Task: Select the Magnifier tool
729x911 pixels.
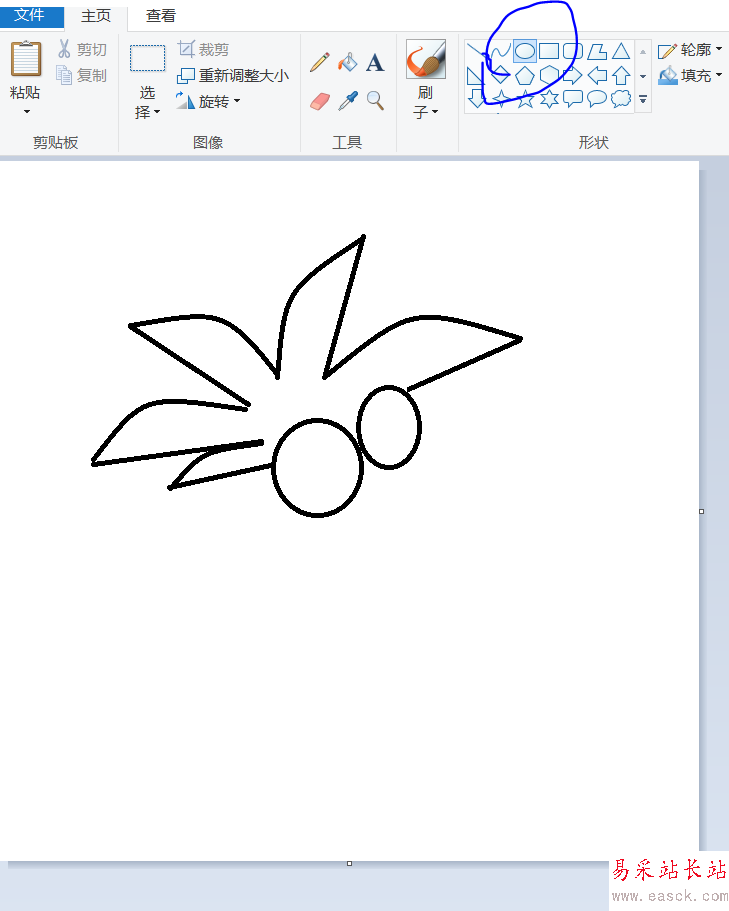Action: coord(375,101)
